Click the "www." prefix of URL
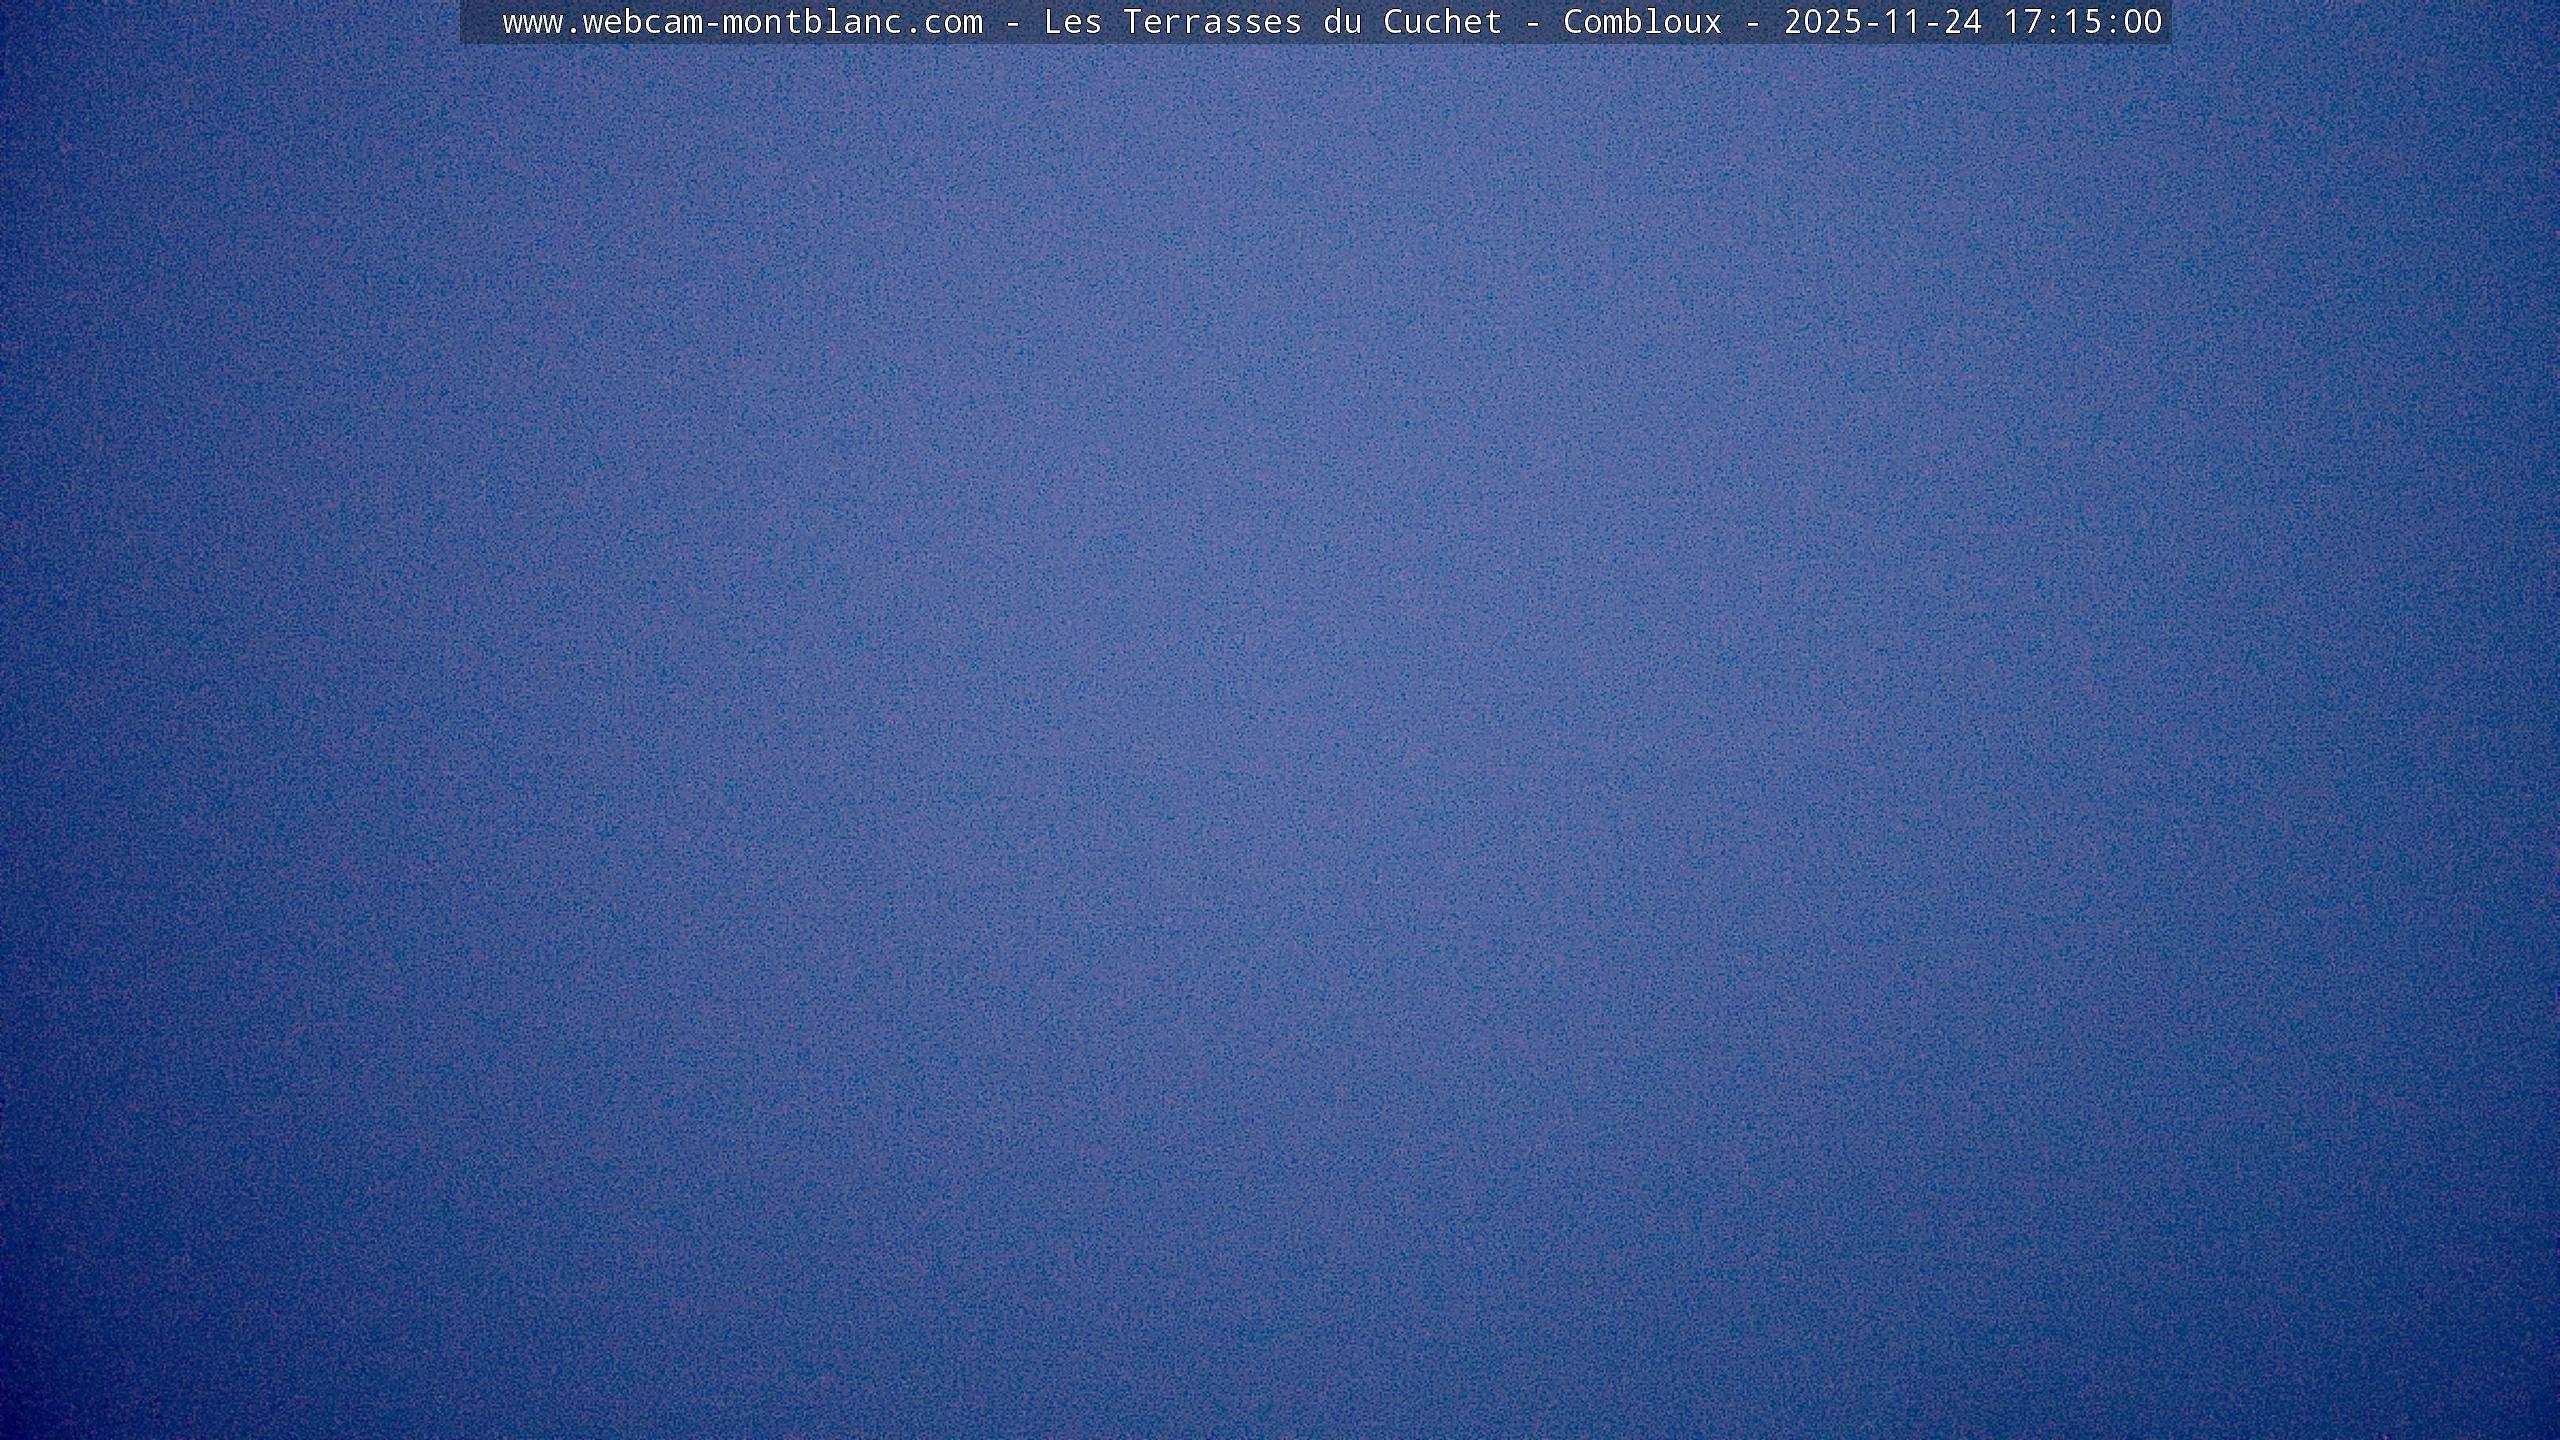 [x=542, y=22]
